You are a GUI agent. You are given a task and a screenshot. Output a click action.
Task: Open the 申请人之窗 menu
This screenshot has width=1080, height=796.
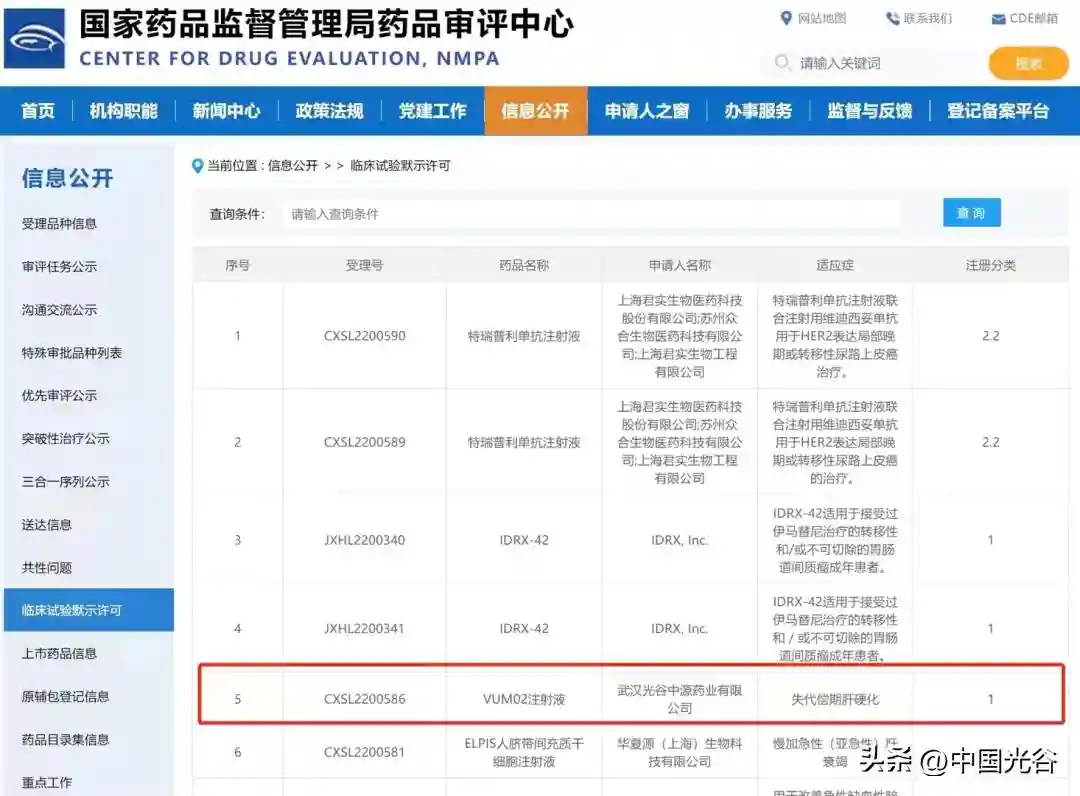click(x=647, y=111)
